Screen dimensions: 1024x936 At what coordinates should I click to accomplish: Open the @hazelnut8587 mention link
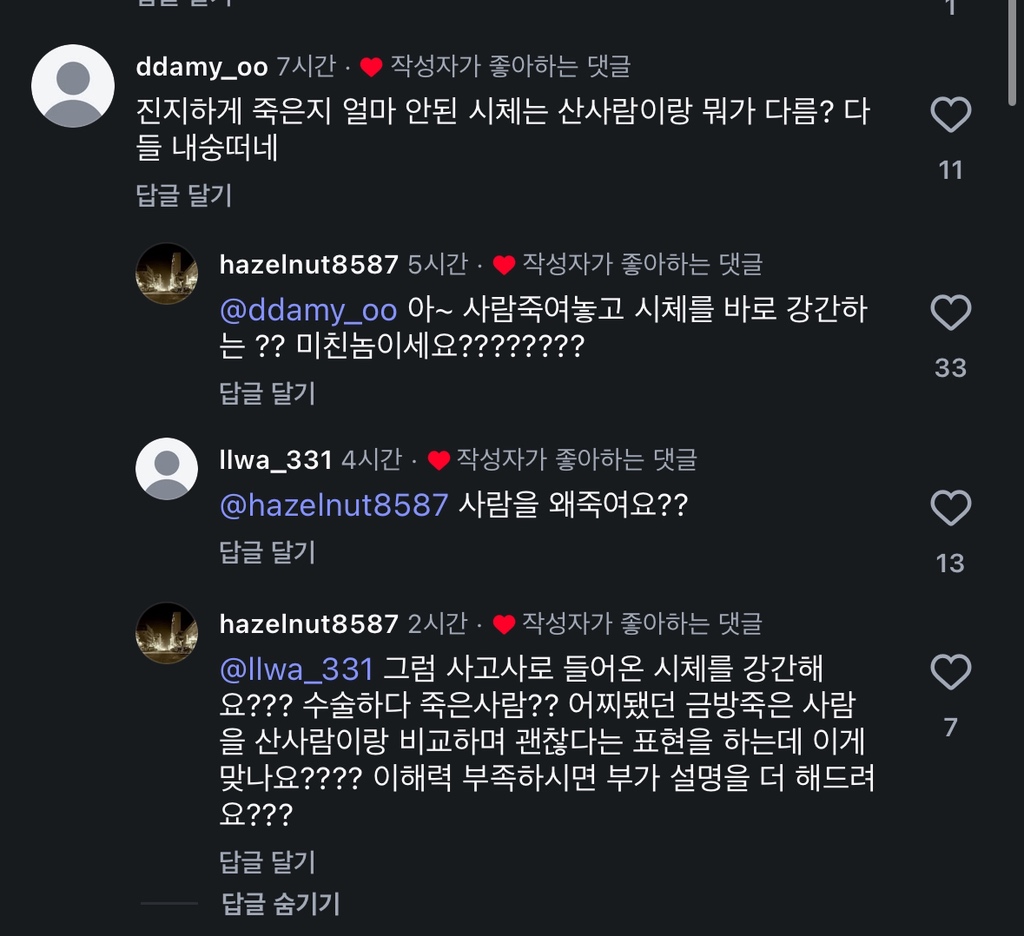click(333, 505)
